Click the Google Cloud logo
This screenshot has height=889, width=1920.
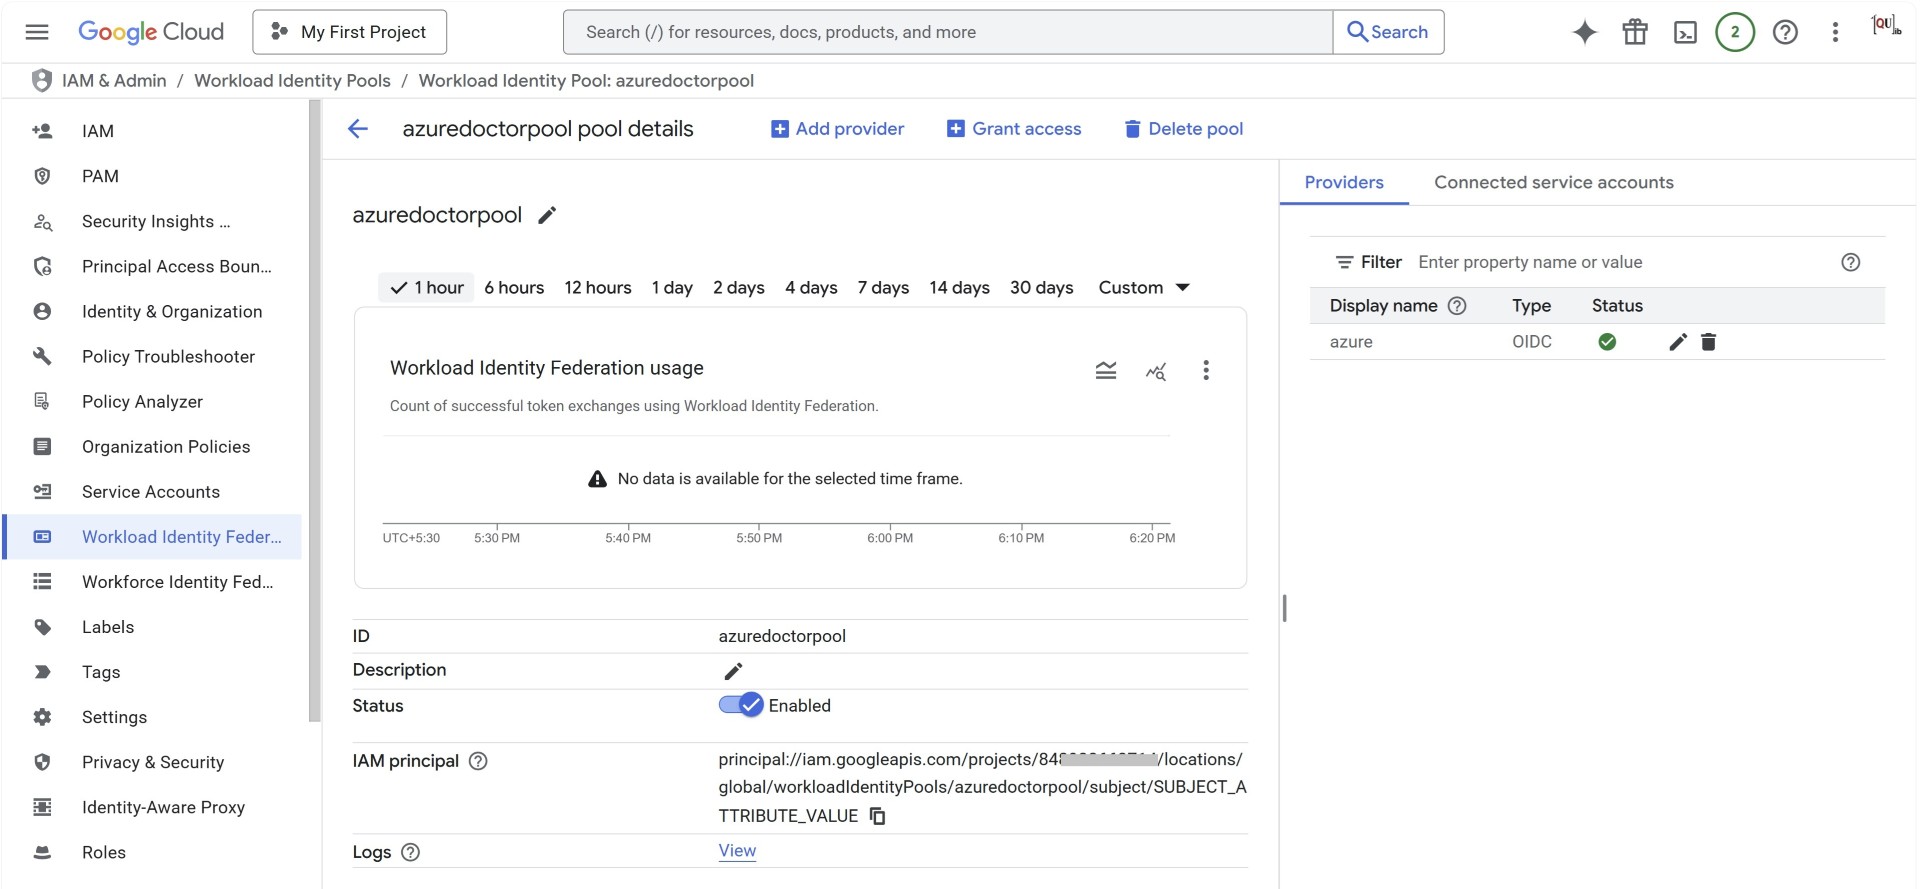(151, 32)
